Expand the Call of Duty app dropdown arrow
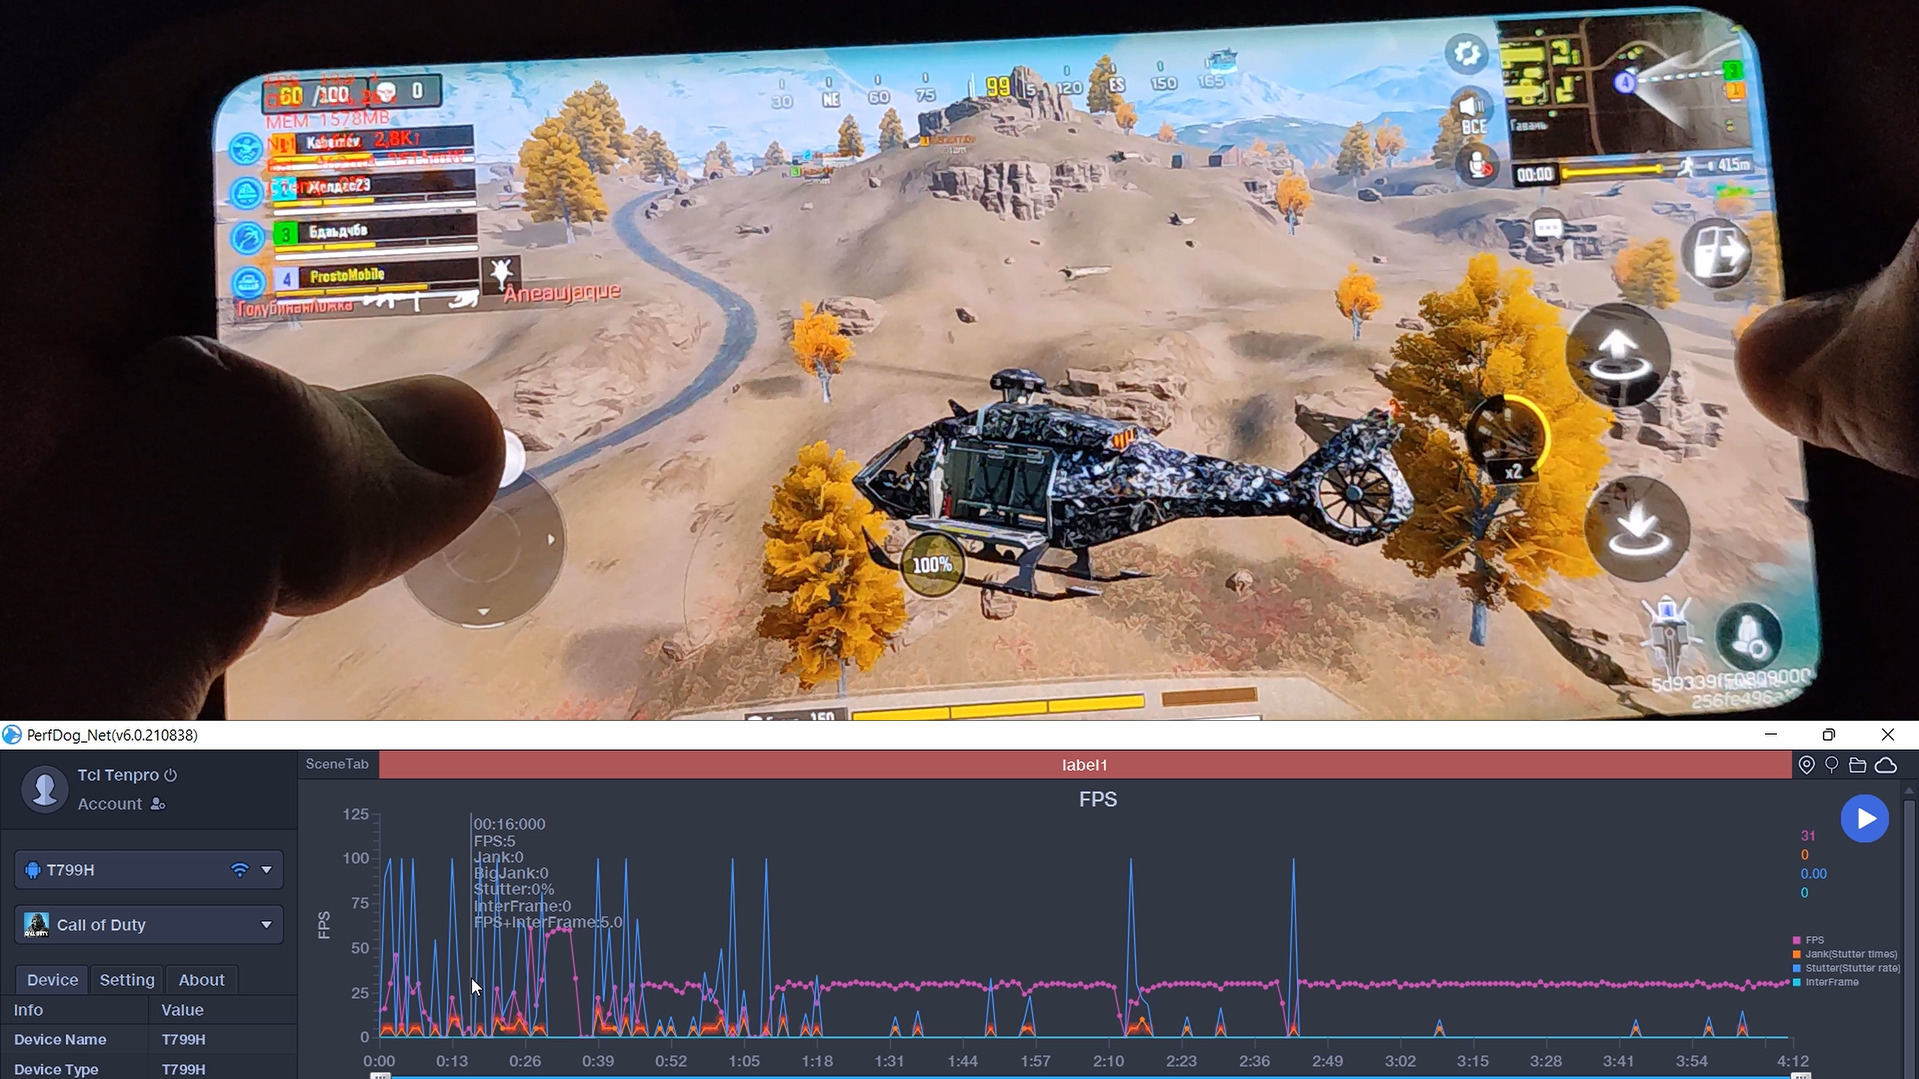The width and height of the screenshot is (1919, 1079). [x=266, y=925]
